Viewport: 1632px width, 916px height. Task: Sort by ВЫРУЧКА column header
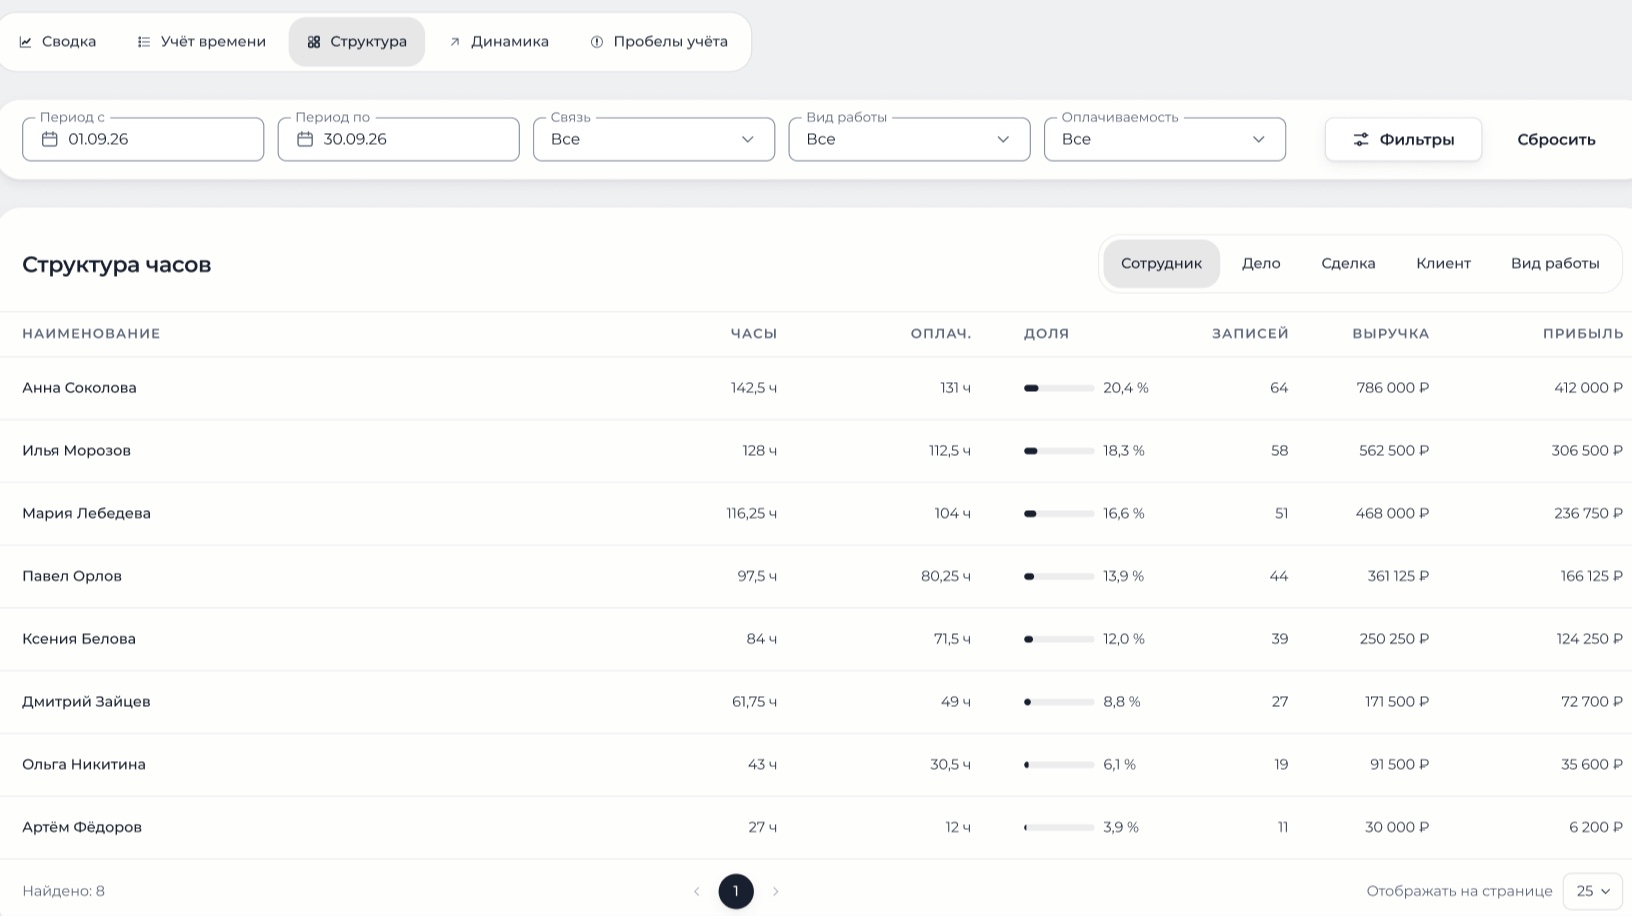[1390, 334]
